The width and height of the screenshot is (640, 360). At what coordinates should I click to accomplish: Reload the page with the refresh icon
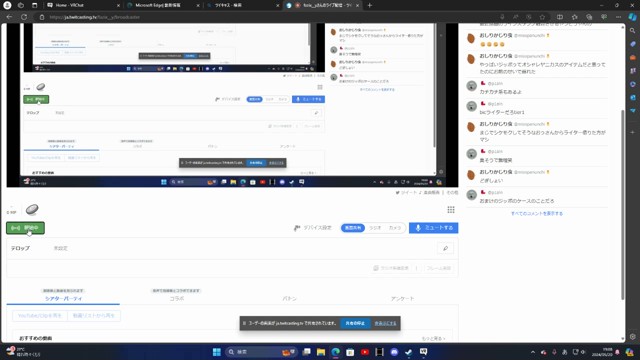(x=24, y=17)
